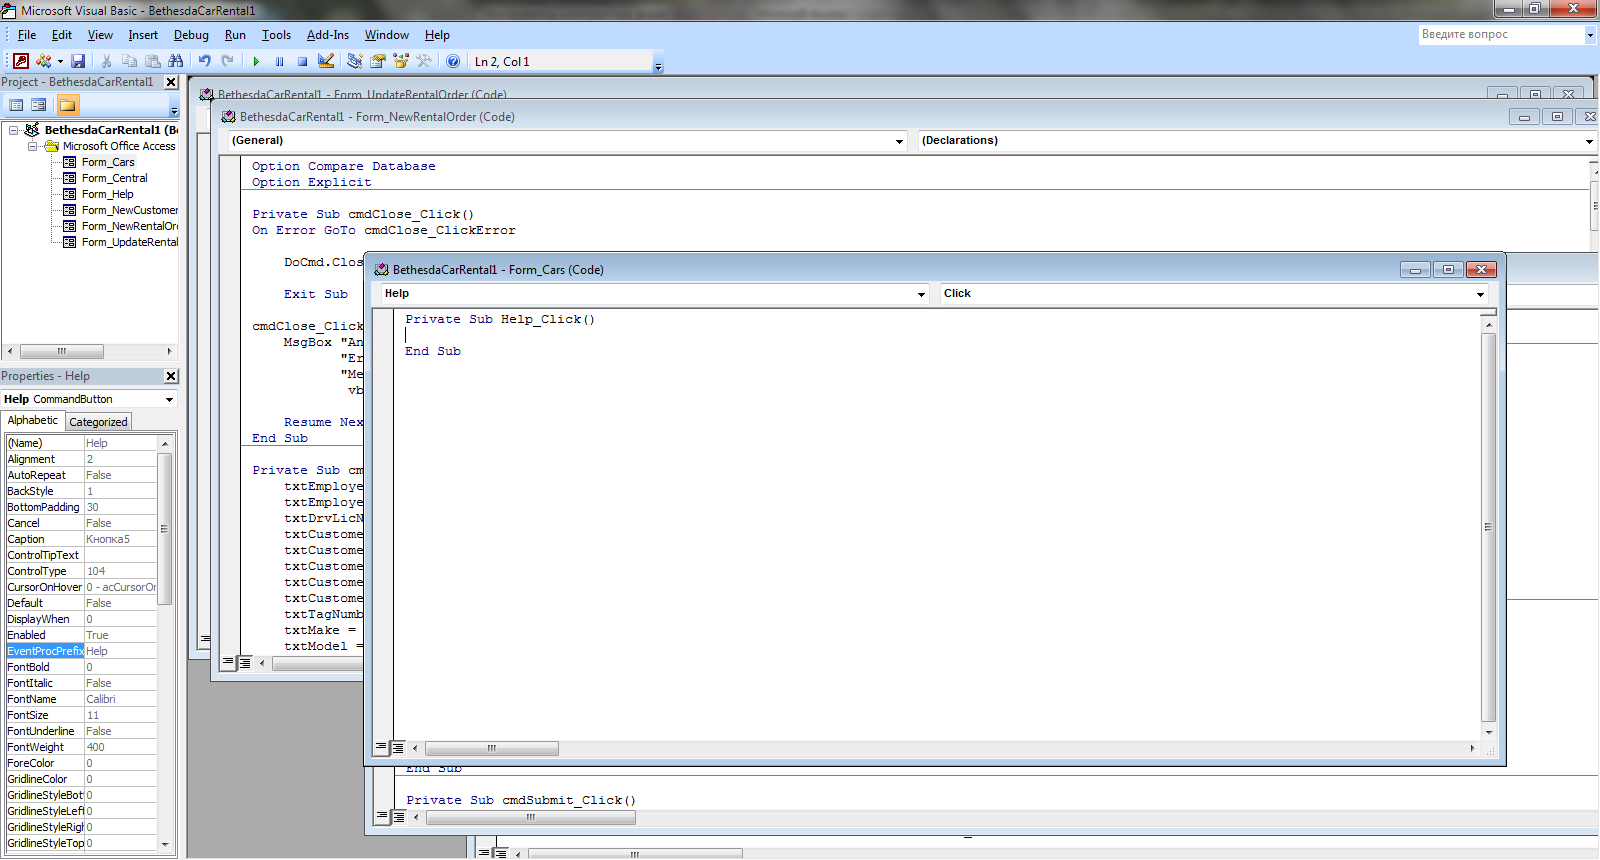Click the help question search field
1600x860 pixels.
point(1500,34)
